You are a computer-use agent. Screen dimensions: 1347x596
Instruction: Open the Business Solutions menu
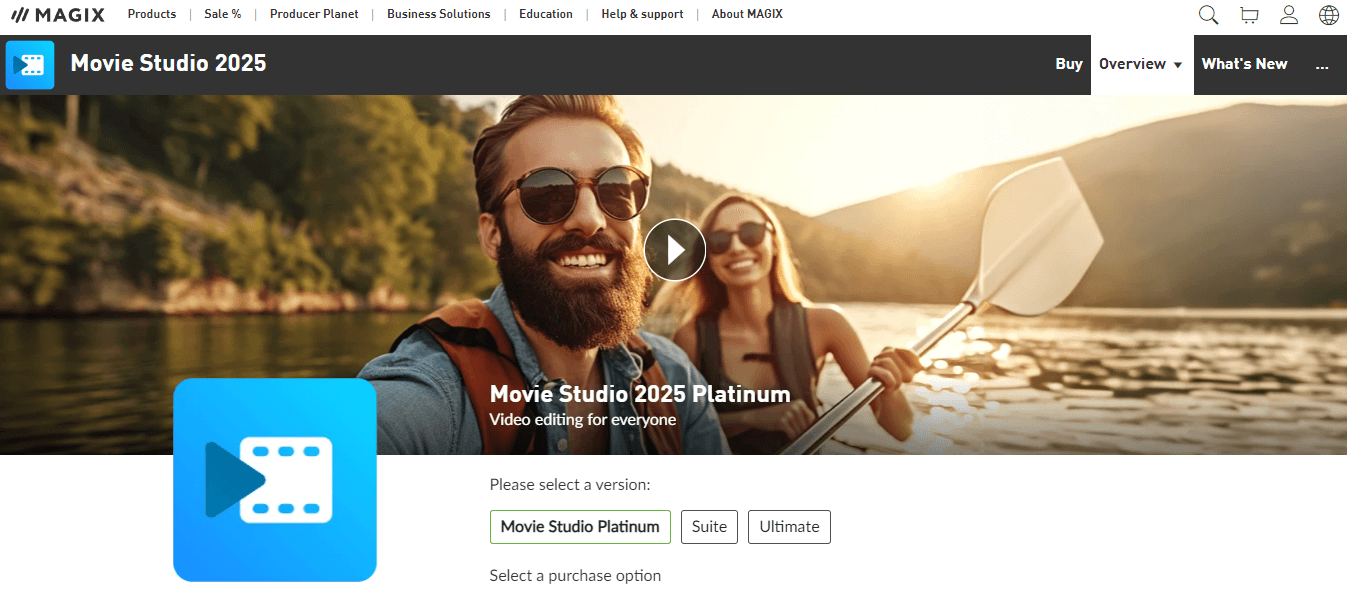click(x=439, y=14)
